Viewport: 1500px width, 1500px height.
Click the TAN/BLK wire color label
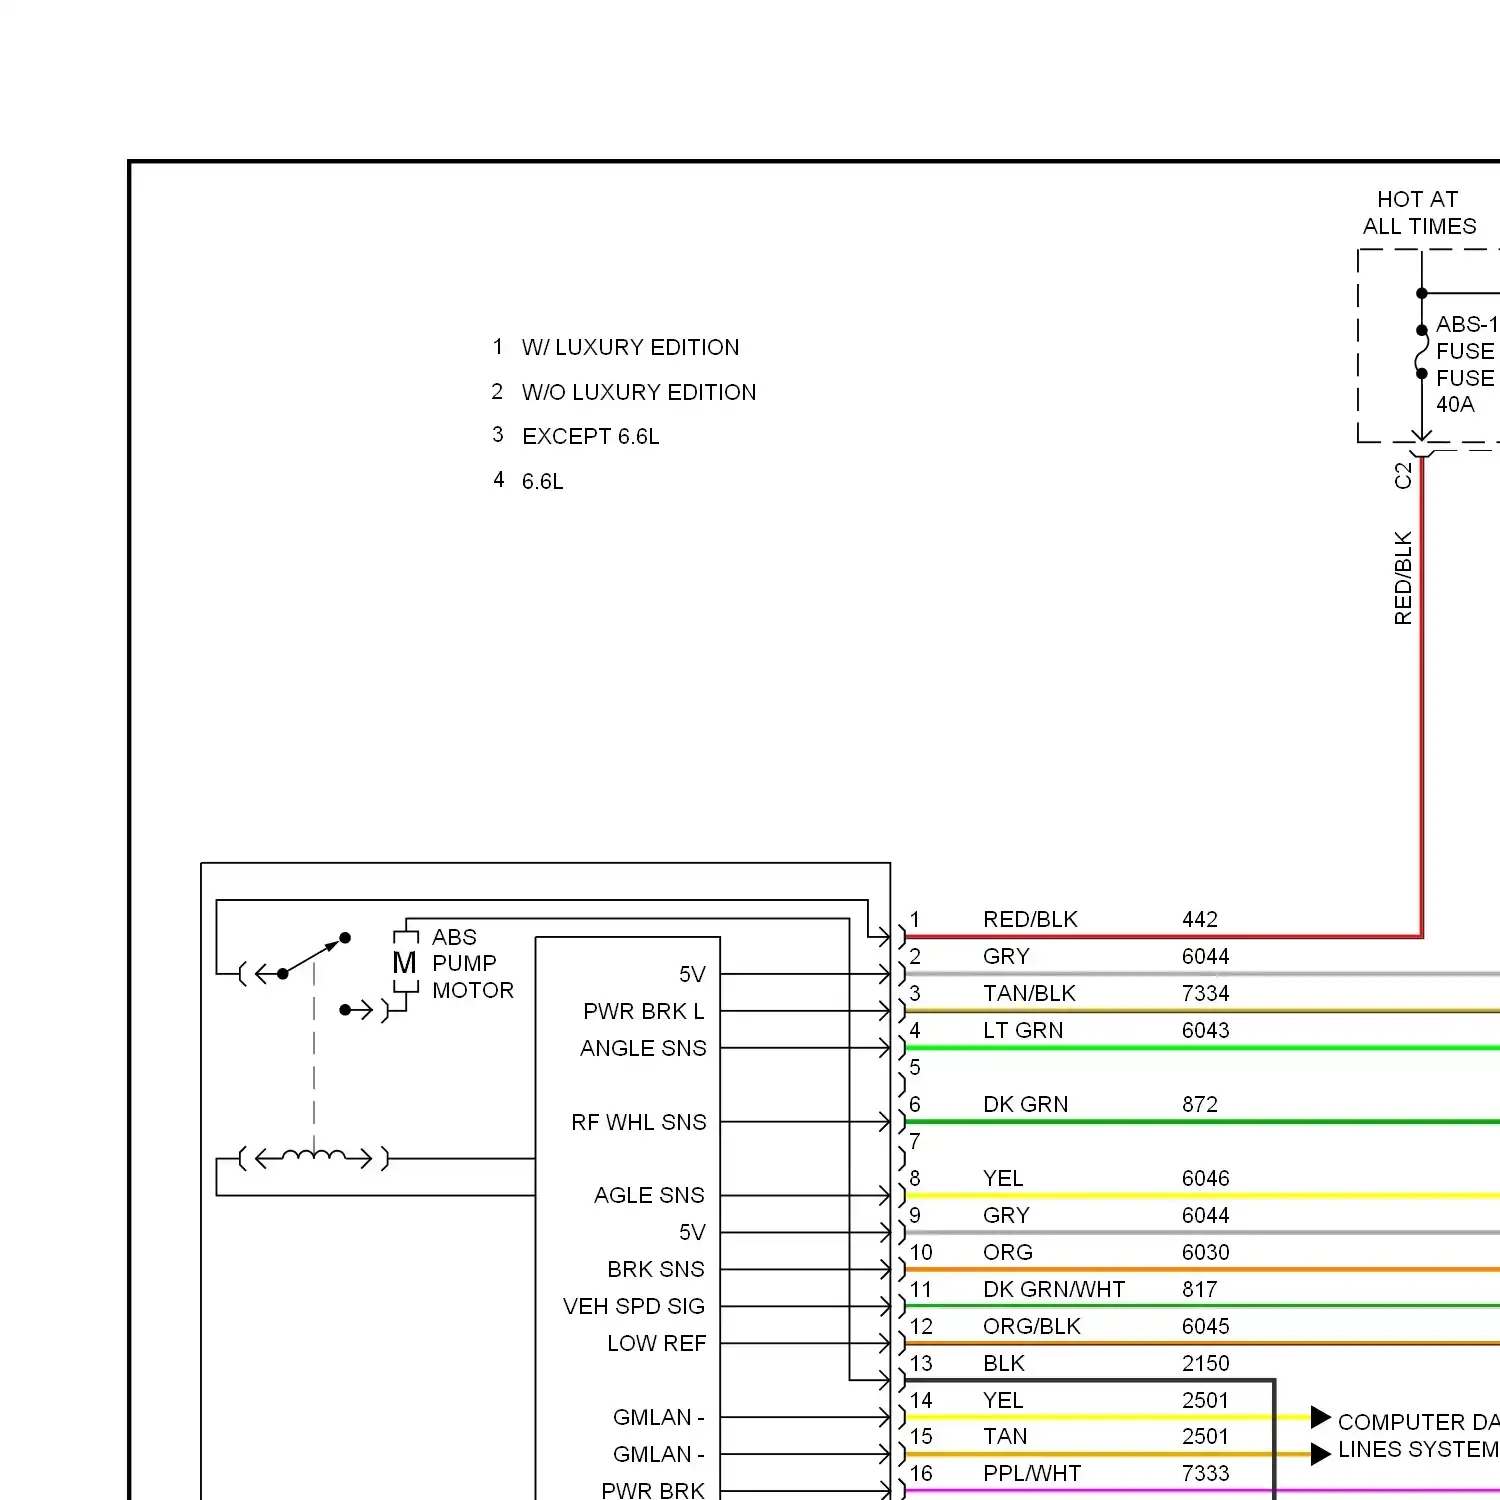point(1029,993)
